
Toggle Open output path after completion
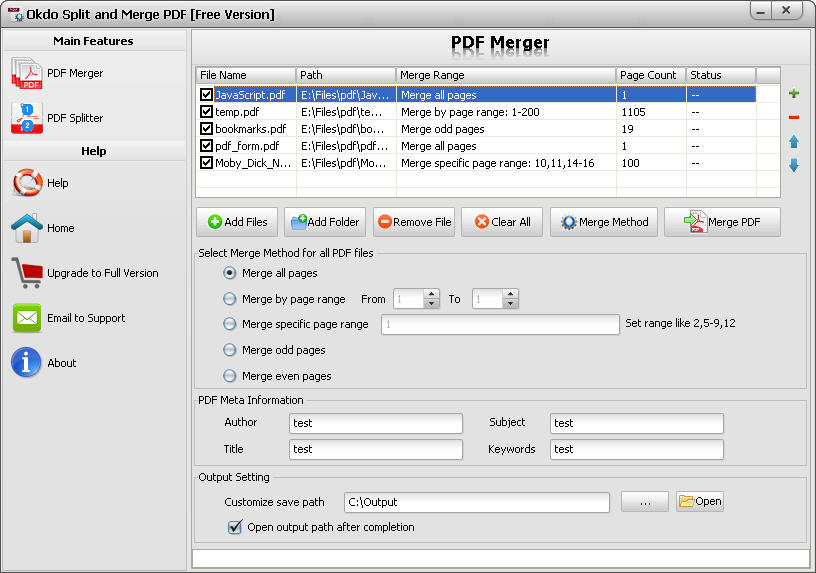coord(235,527)
